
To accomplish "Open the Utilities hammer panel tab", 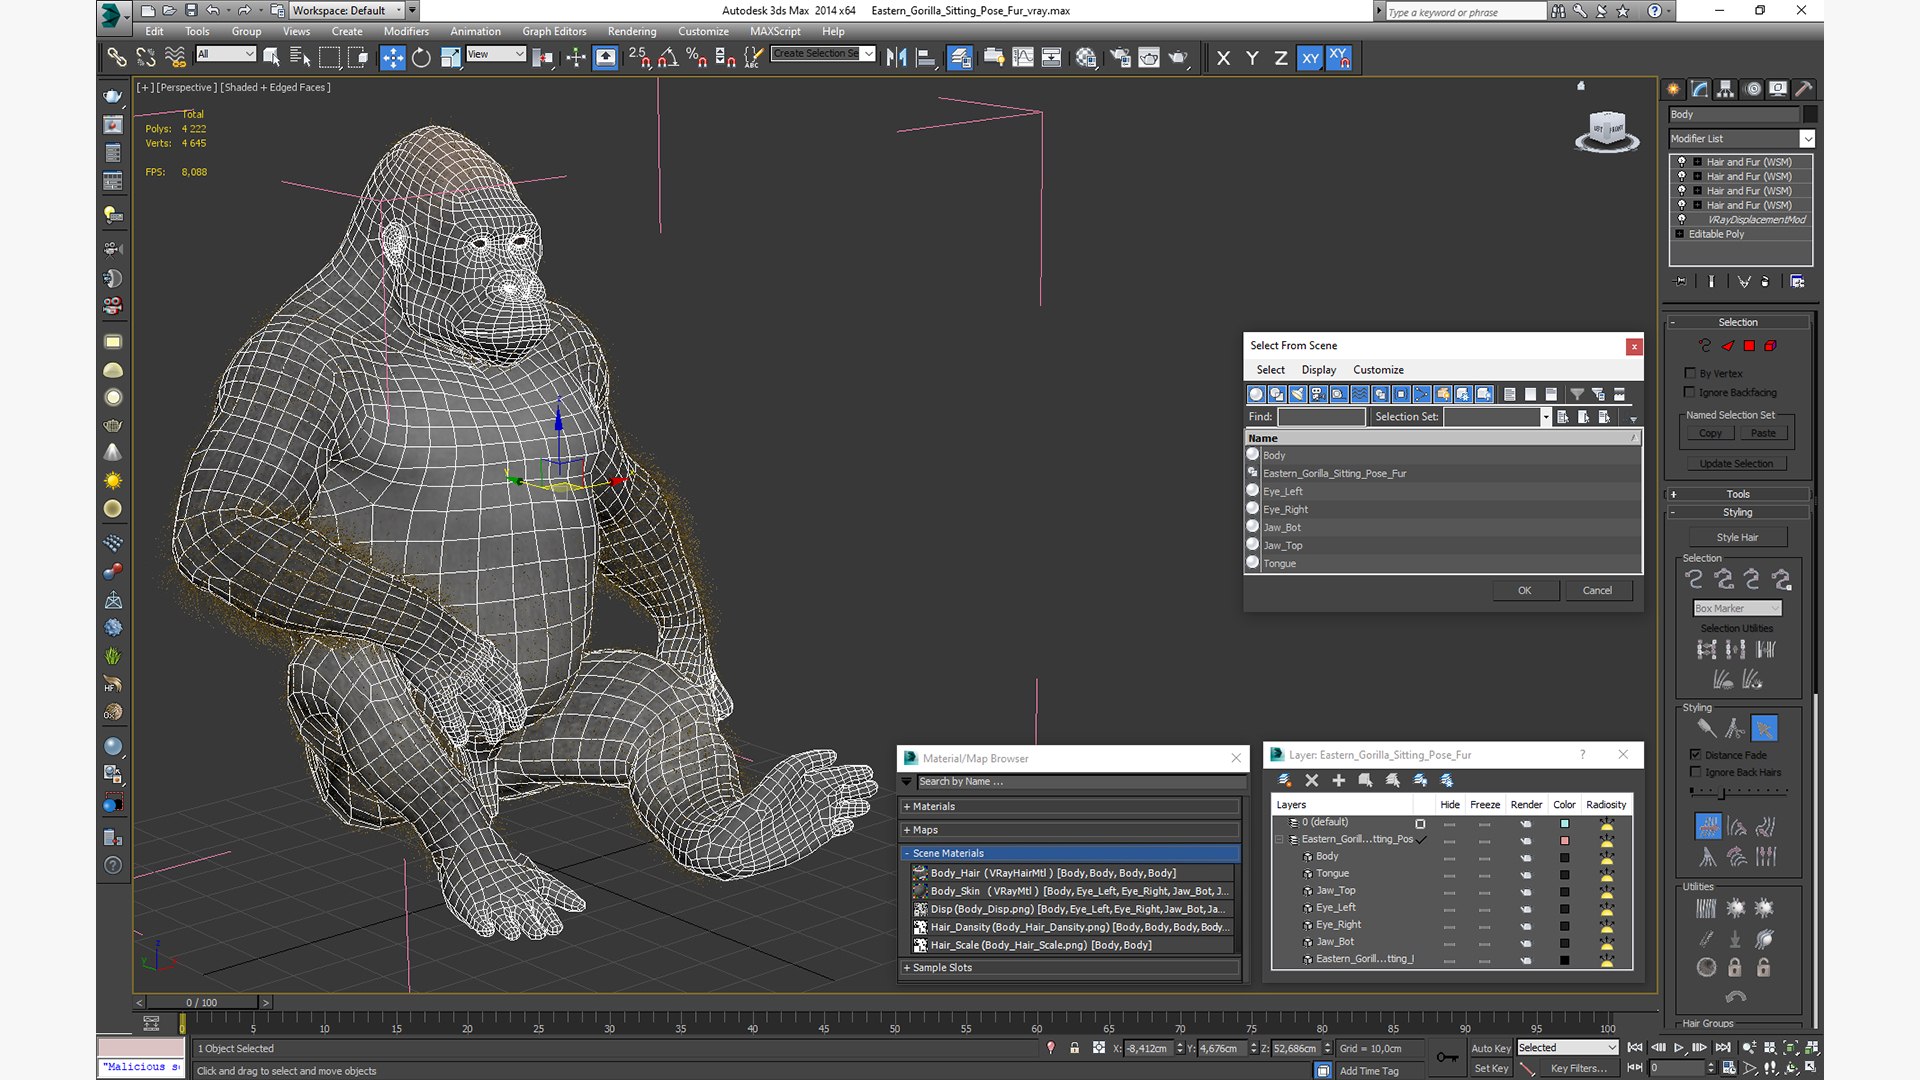I will [1804, 89].
